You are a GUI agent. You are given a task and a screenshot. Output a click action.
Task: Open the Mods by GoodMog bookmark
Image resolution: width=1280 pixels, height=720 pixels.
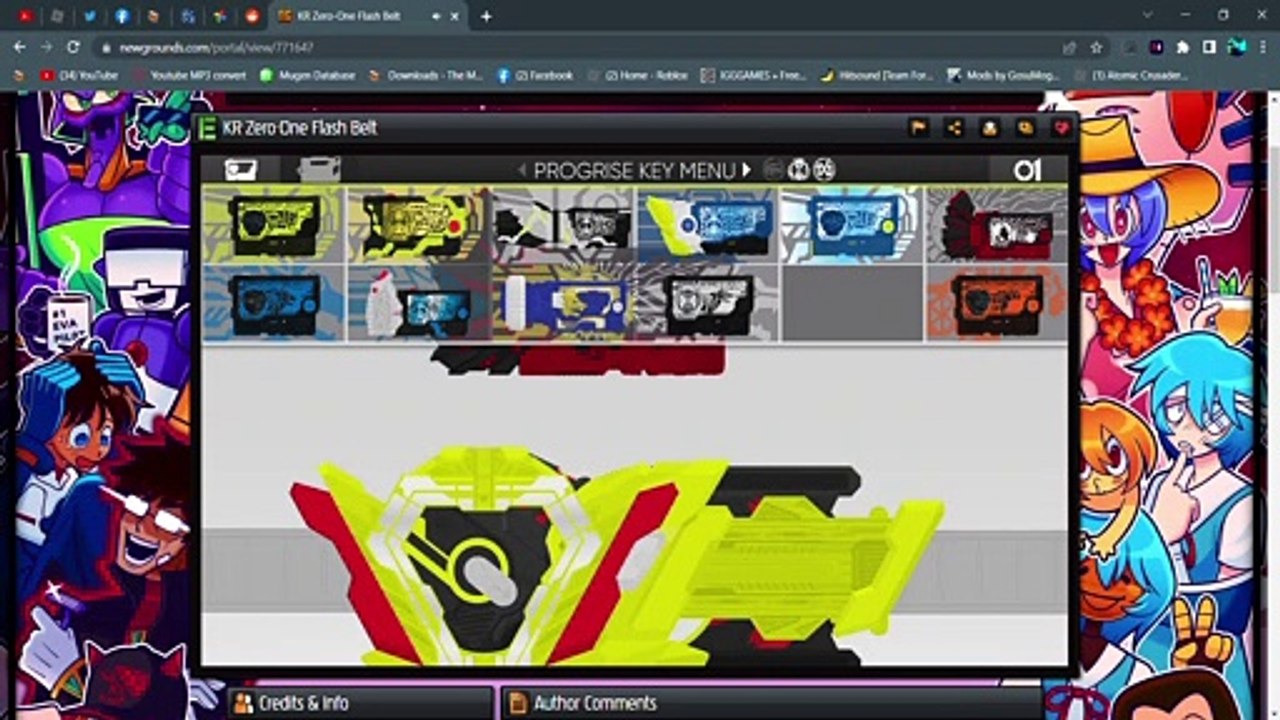[x=1003, y=75]
